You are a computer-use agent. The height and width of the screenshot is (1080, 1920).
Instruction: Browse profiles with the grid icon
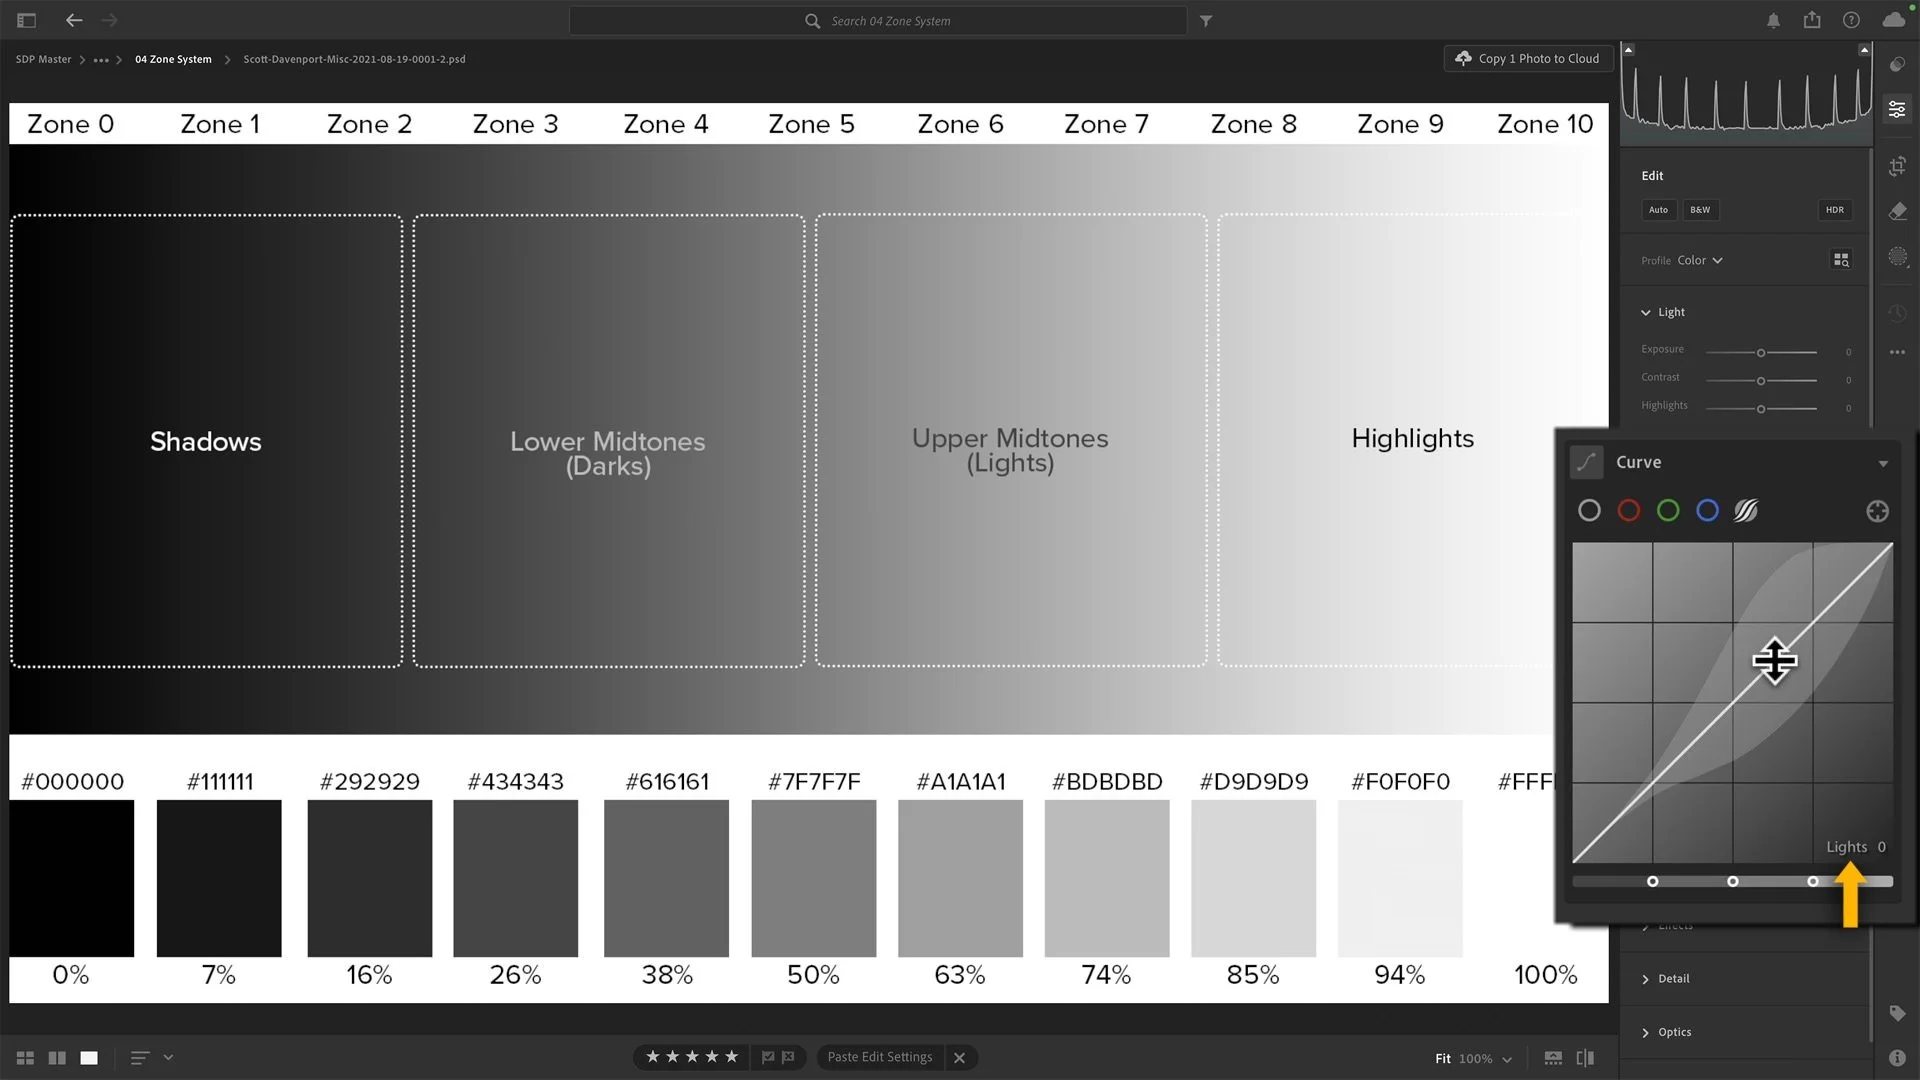click(1841, 260)
